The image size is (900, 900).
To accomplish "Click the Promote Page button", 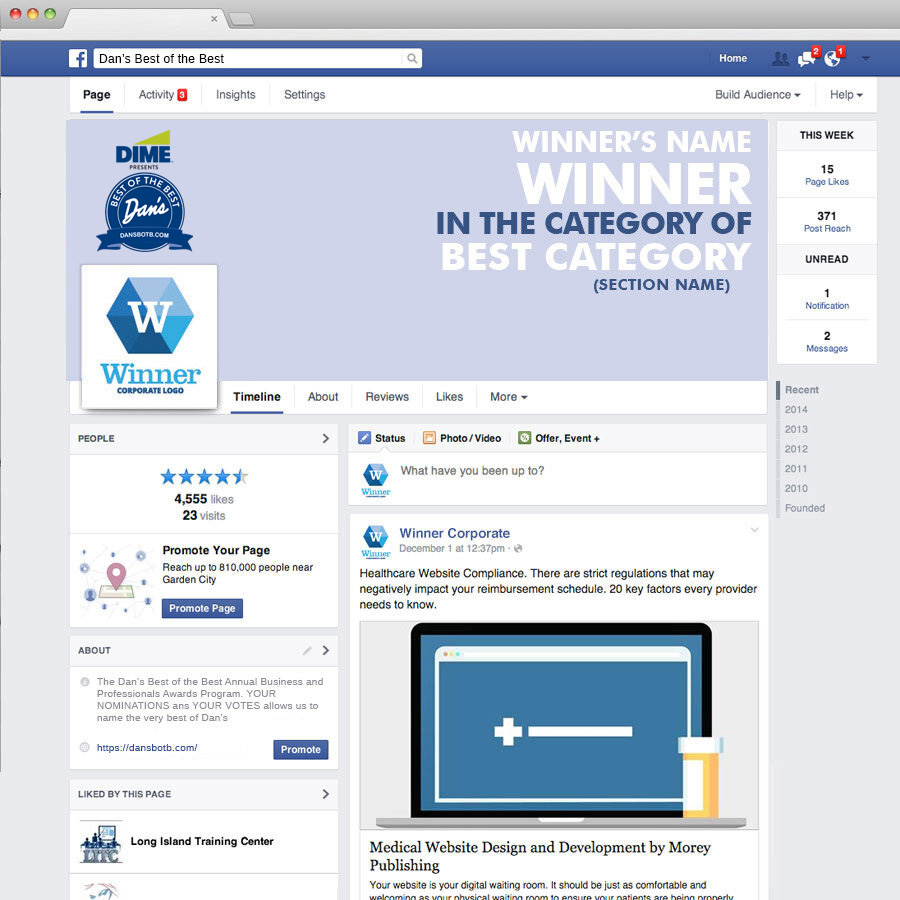I will pyautogui.click(x=202, y=608).
